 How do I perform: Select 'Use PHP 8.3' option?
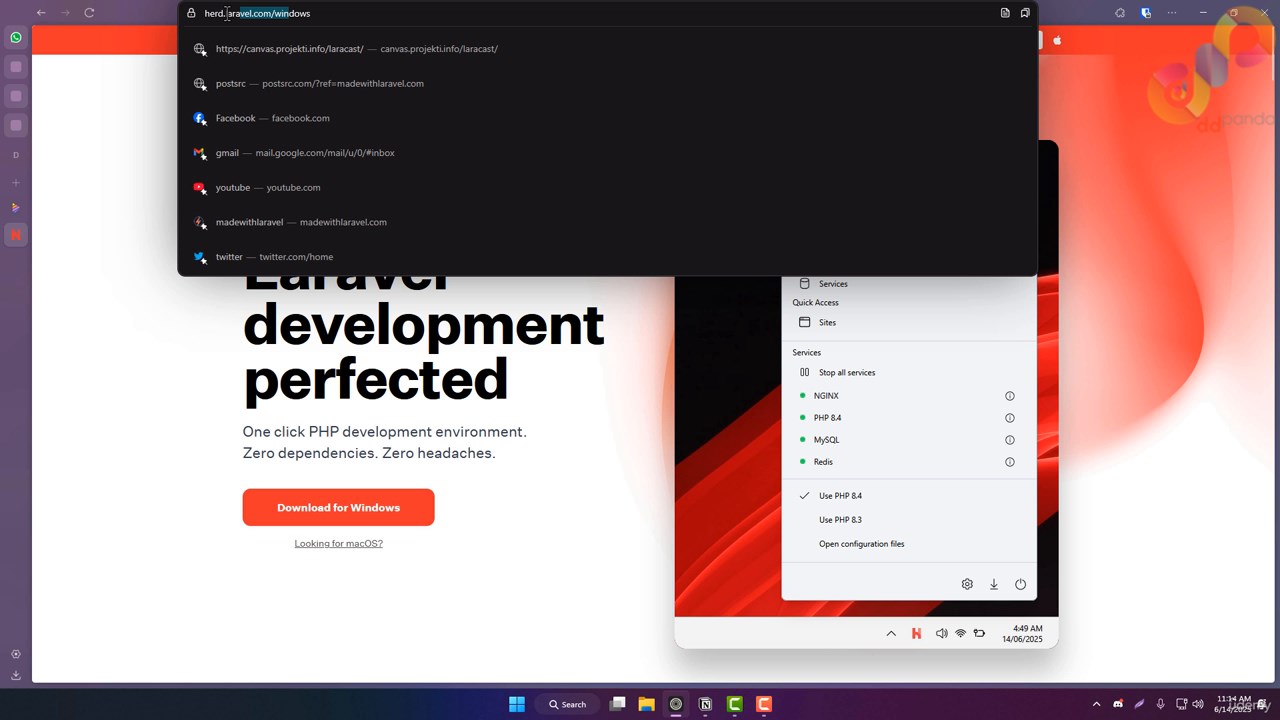coord(840,520)
